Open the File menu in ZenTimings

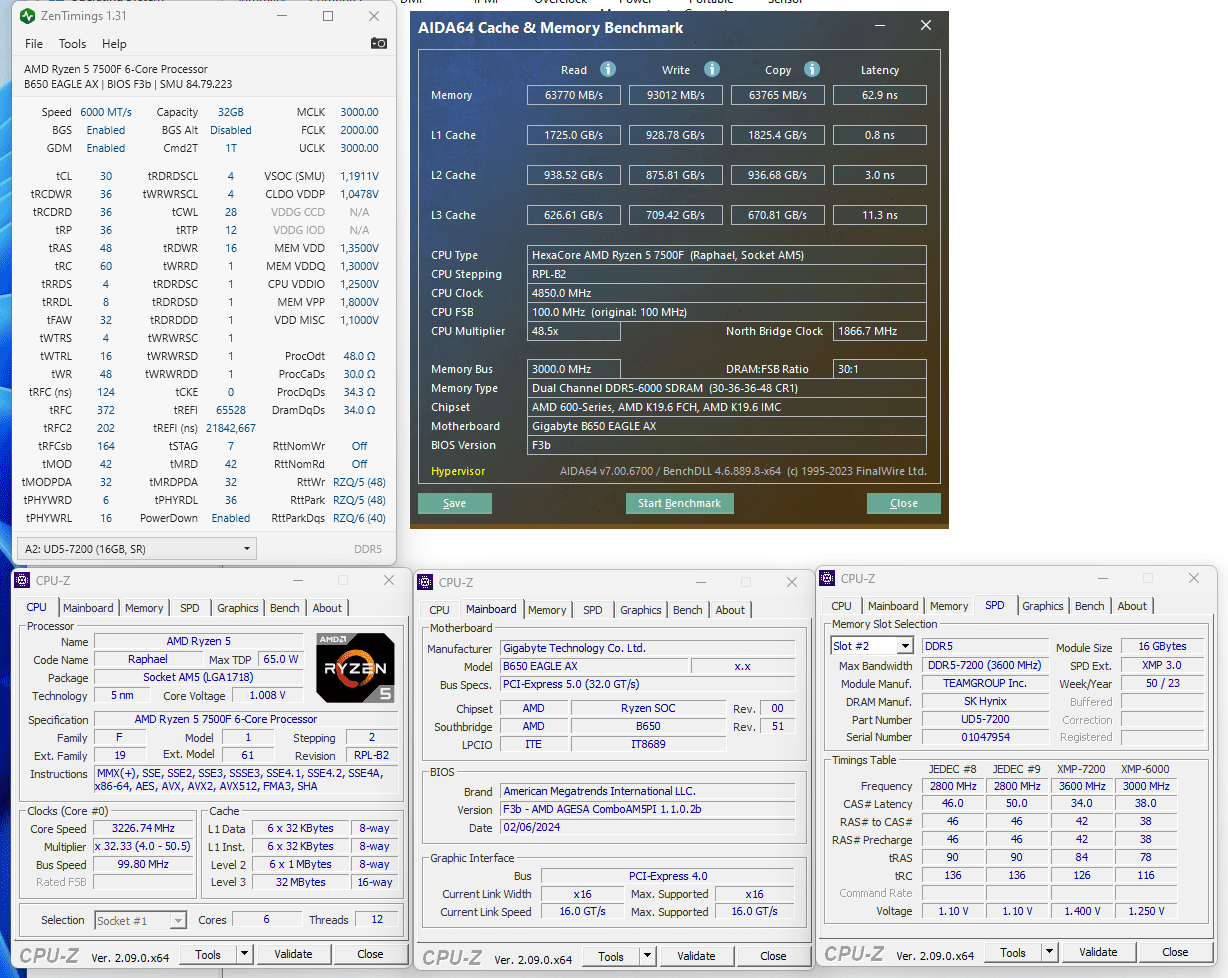(x=34, y=44)
